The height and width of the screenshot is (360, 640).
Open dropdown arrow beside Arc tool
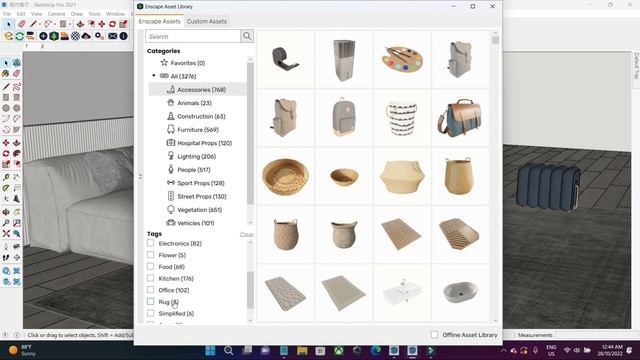[x=55, y=24]
